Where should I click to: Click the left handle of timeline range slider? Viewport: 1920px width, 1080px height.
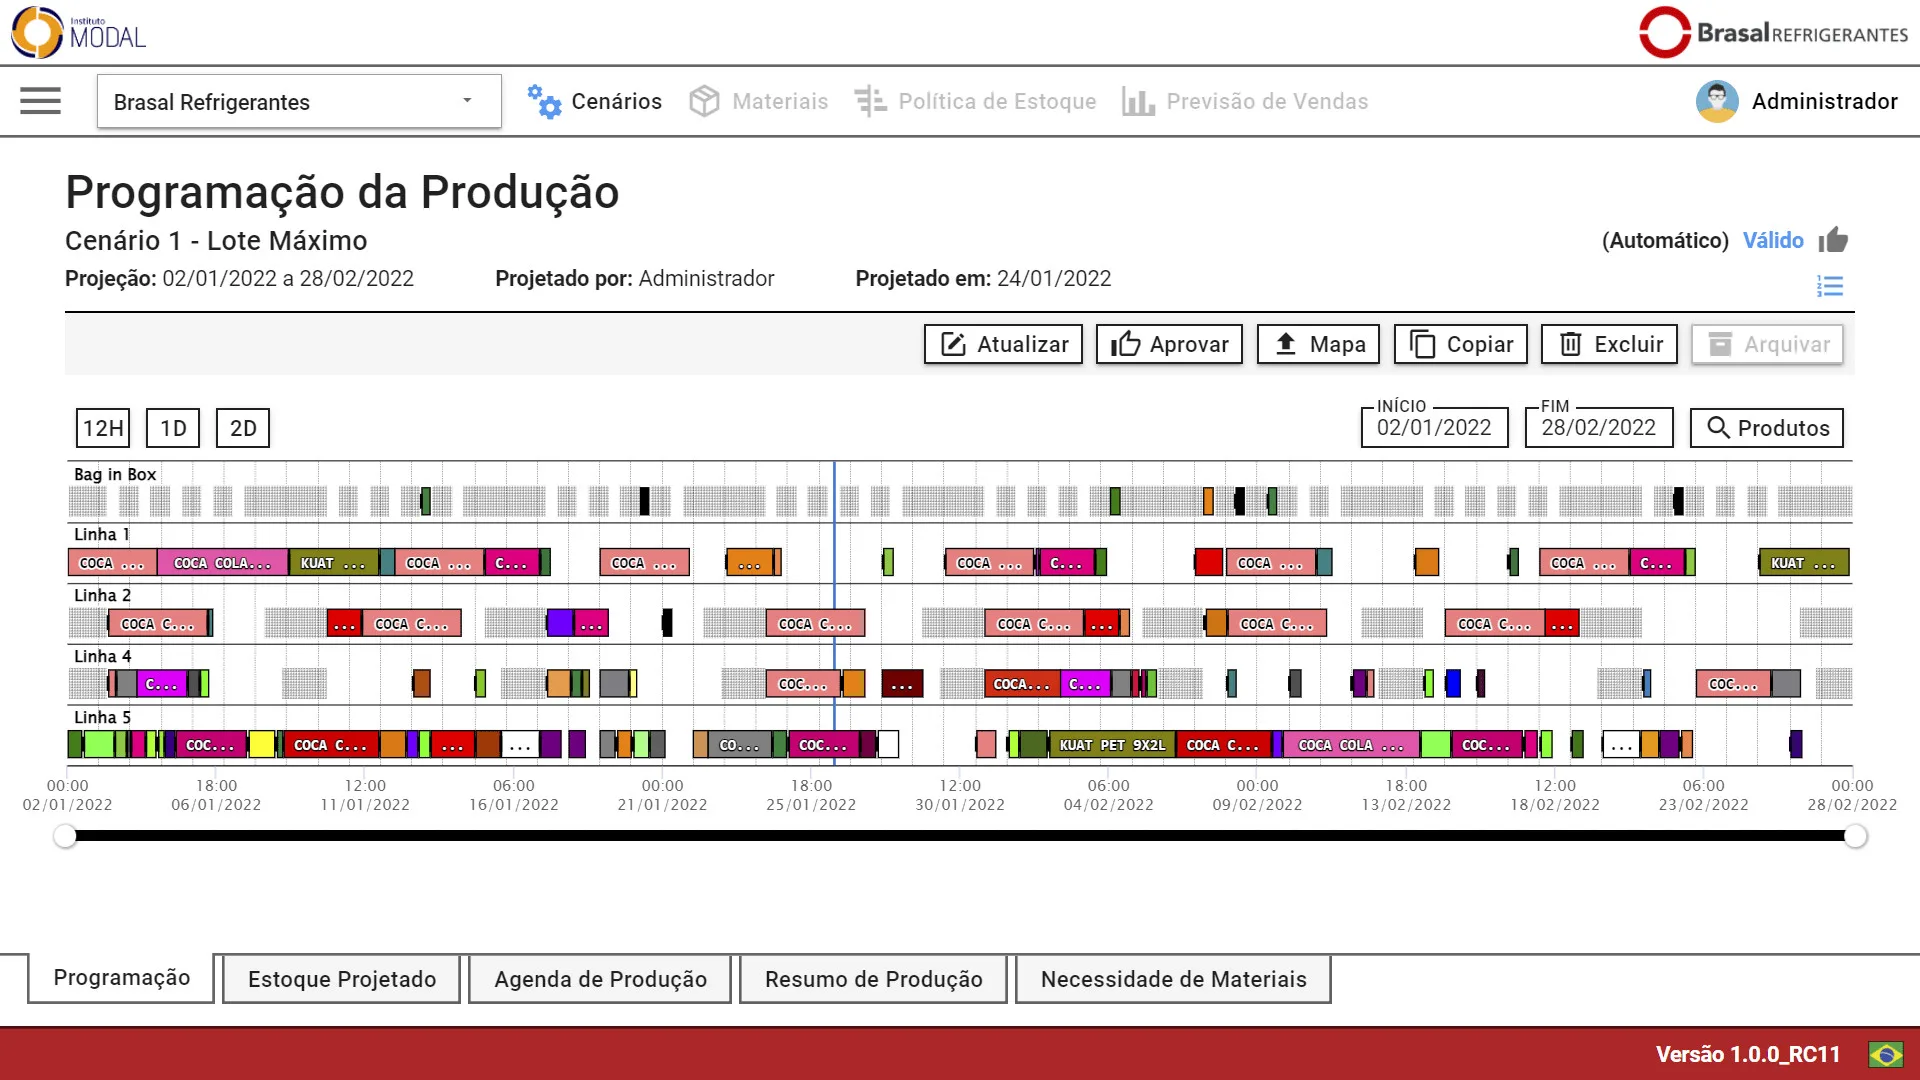tap(65, 836)
